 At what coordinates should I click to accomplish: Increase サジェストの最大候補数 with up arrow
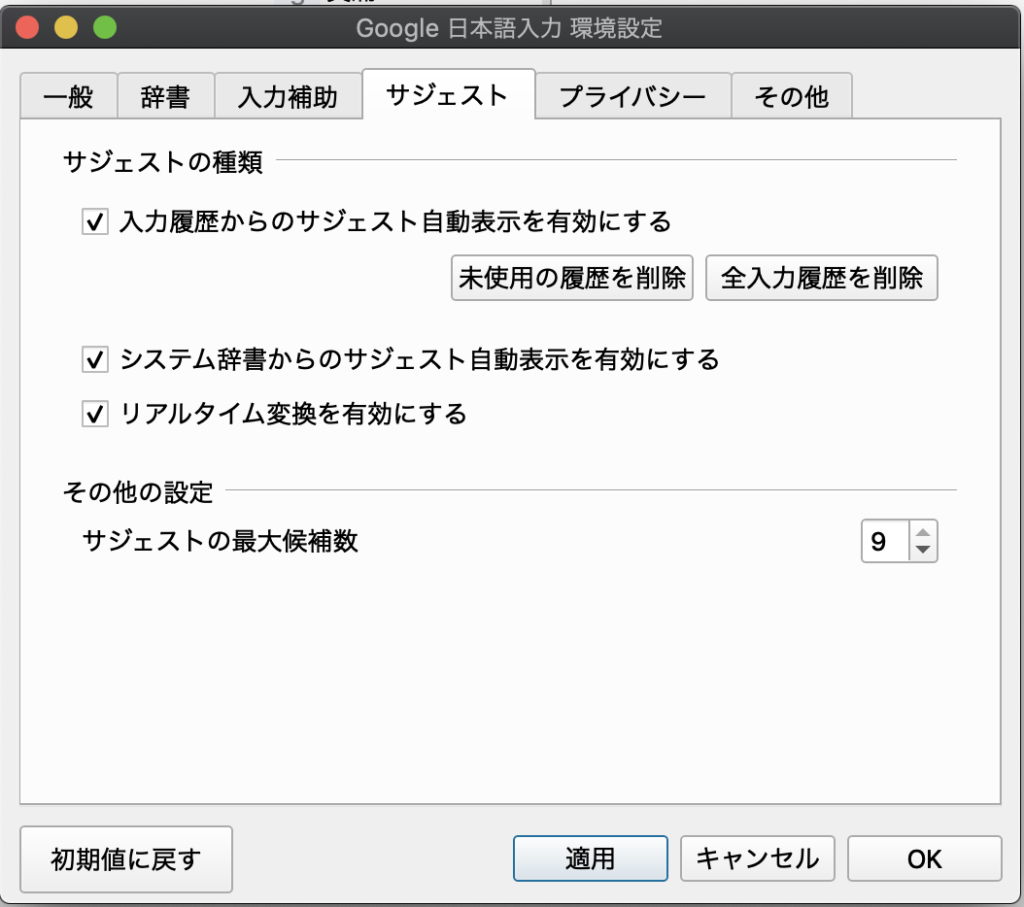click(923, 532)
